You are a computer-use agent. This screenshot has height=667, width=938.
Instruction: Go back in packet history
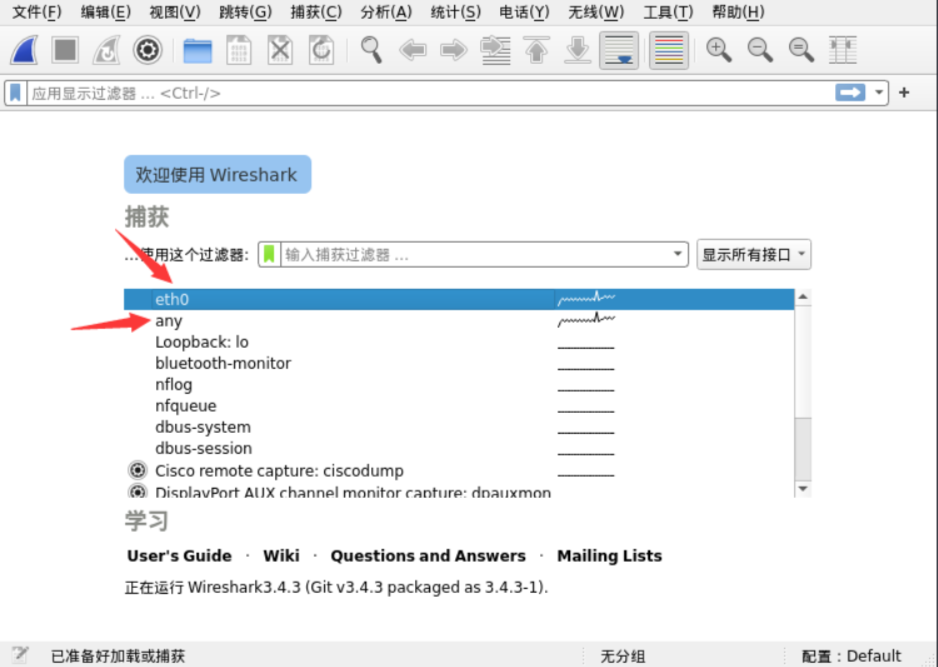tap(413, 50)
